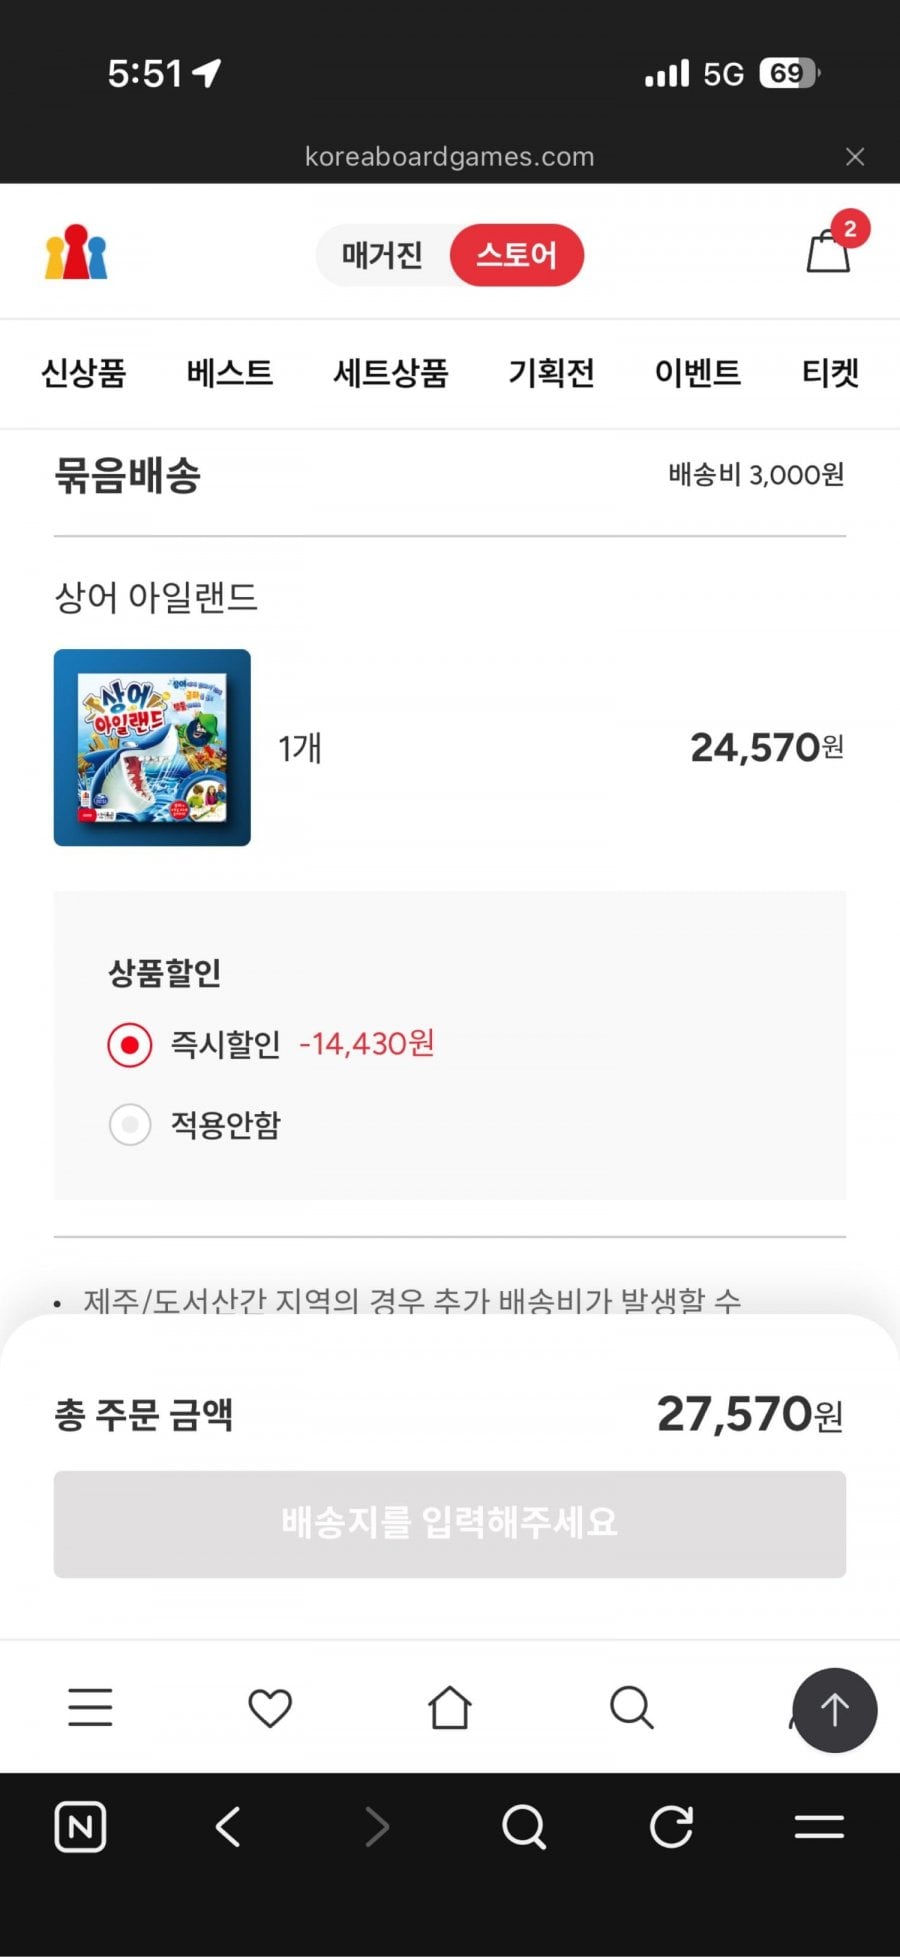Open the 이벤트 menu tab

pos(698,373)
